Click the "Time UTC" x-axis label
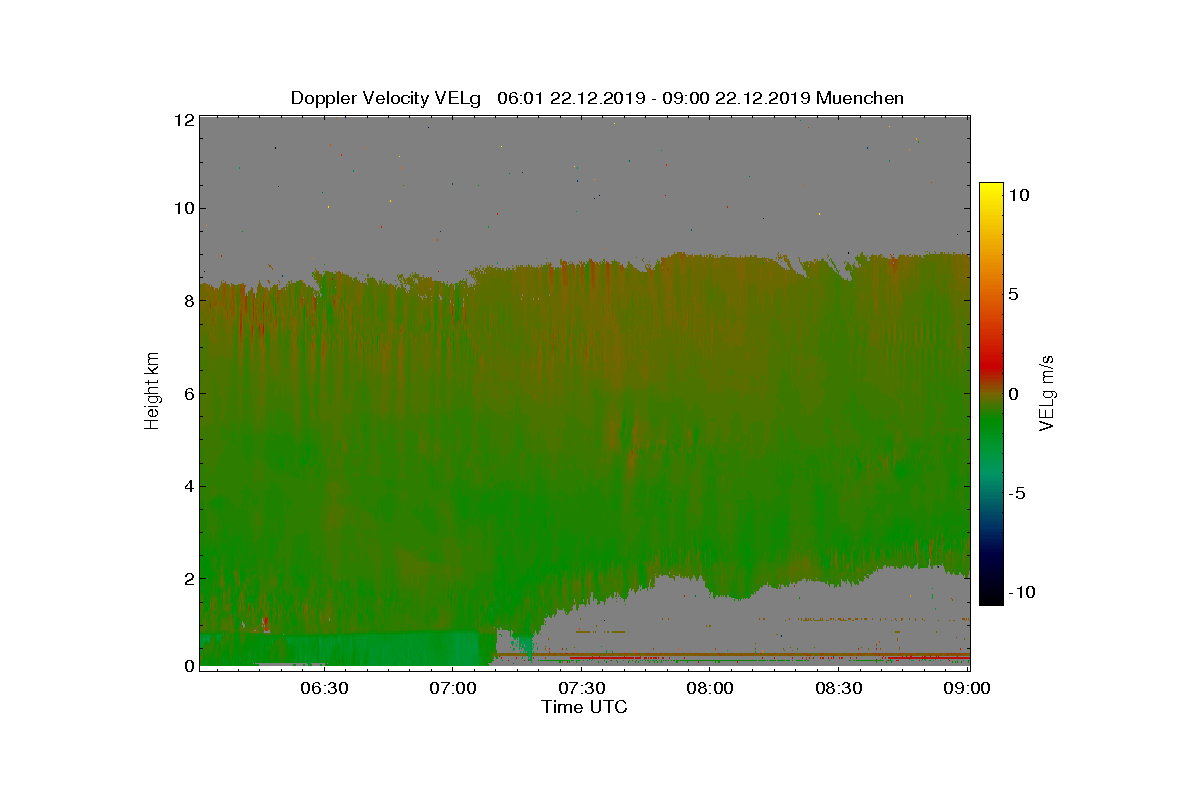The image size is (1200, 800). pyautogui.click(x=585, y=707)
